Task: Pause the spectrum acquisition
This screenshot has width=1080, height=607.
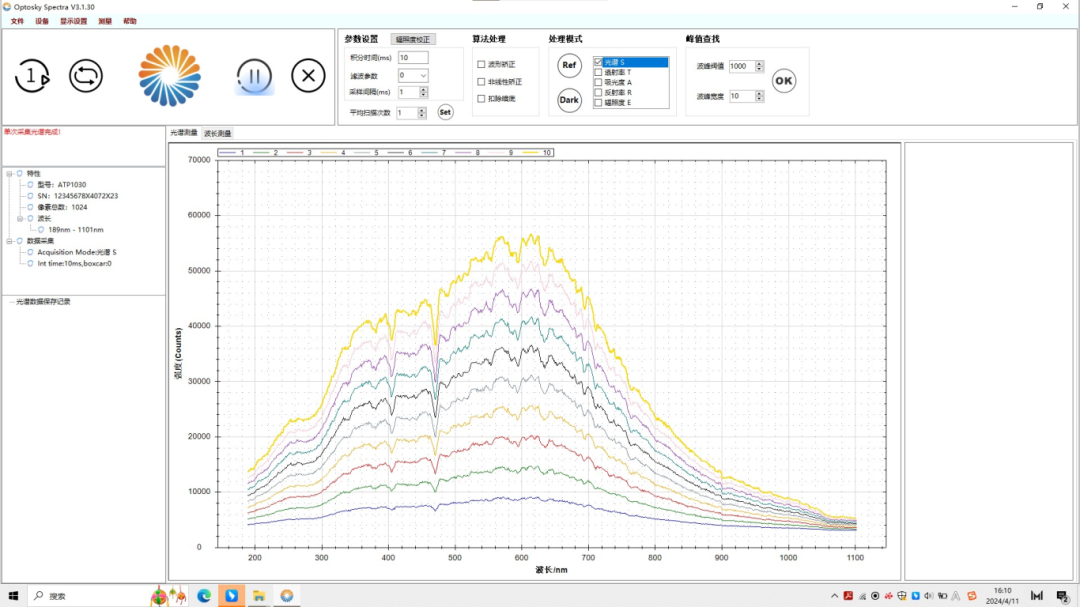Action: point(254,76)
